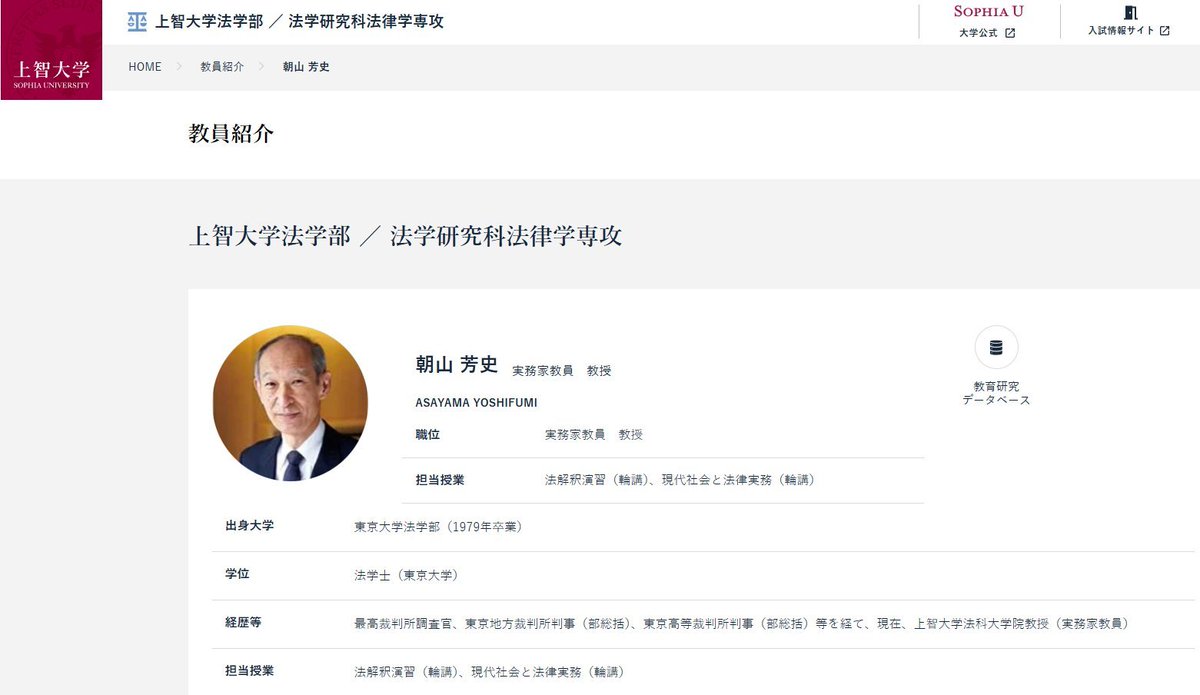Click the 職位 row label
The height and width of the screenshot is (695, 1200).
pos(427,435)
